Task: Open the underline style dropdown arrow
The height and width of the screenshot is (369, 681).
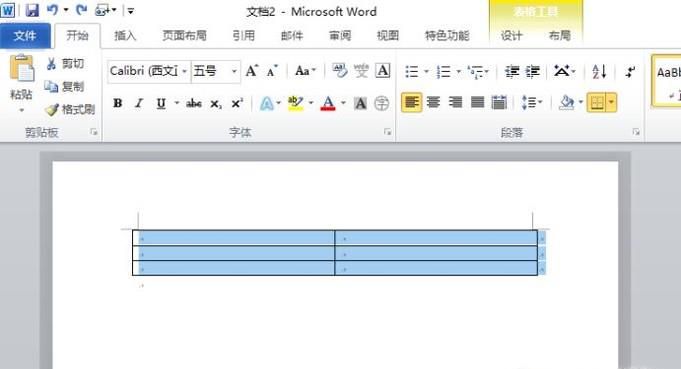Action: point(176,103)
